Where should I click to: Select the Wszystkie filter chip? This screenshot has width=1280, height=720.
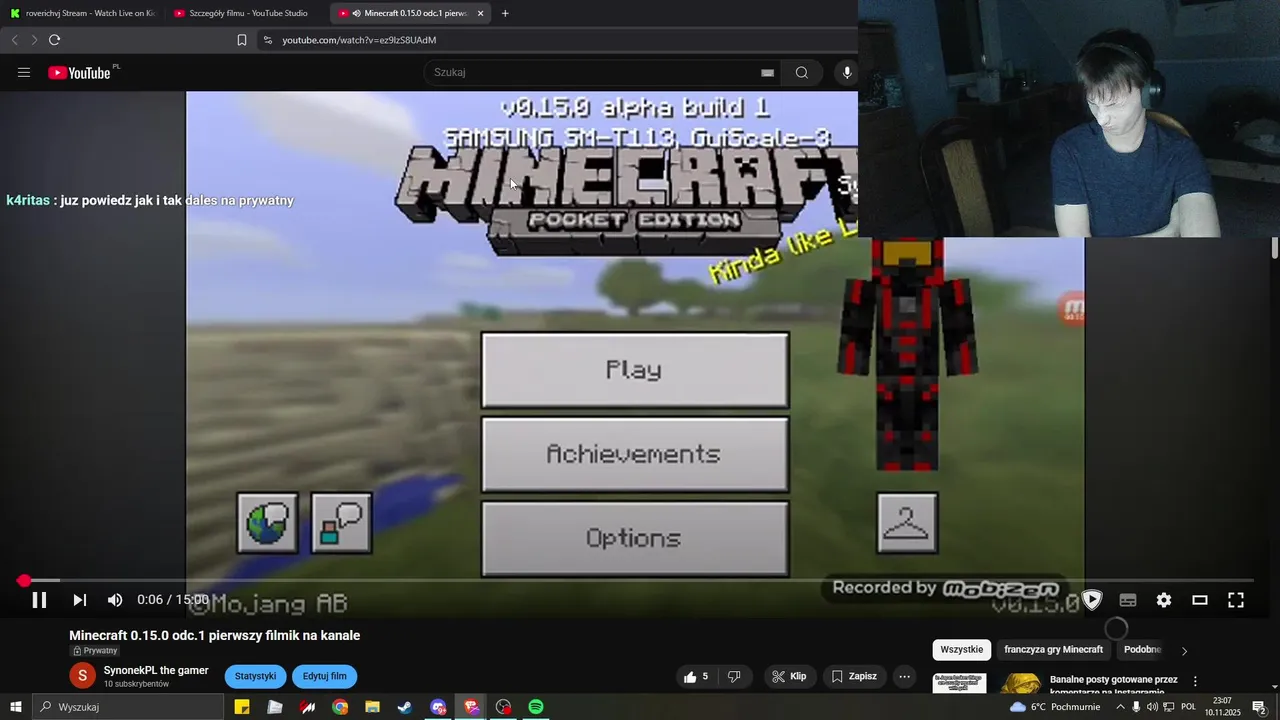[962, 650]
